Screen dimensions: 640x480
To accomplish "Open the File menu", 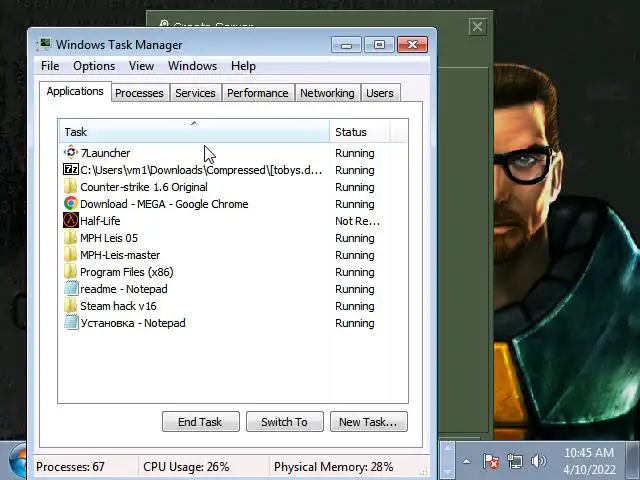I will (50, 66).
